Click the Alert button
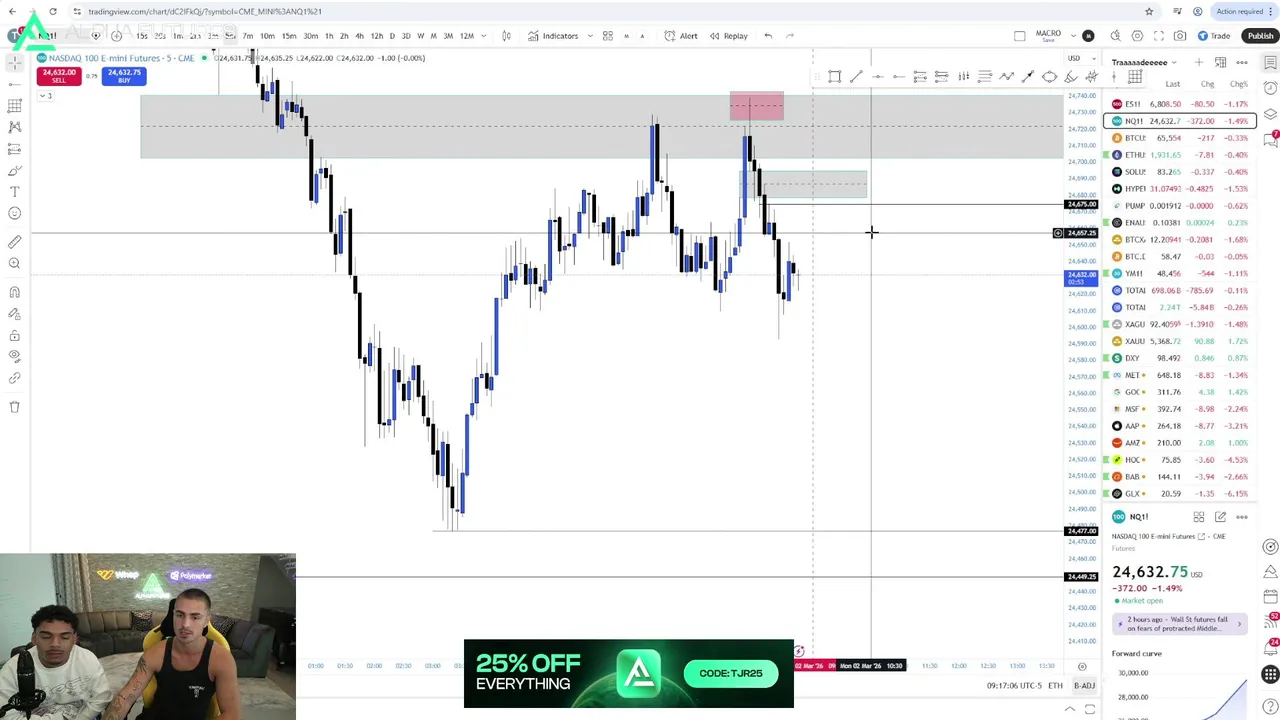Image resolution: width=1280 pixels, height=720 pixels. click(x=680, y=36)
